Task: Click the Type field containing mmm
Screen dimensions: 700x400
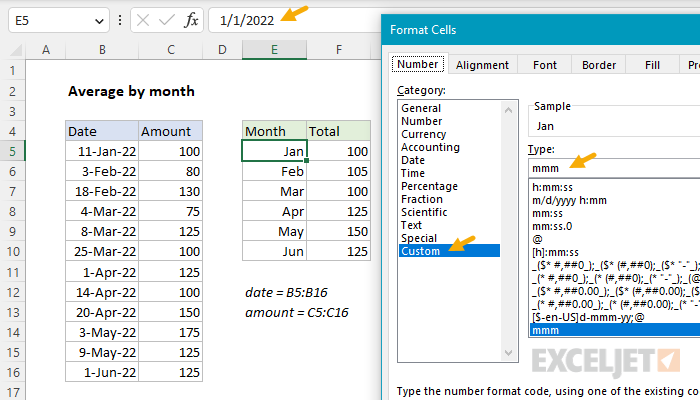Action: tap(614, 168)
